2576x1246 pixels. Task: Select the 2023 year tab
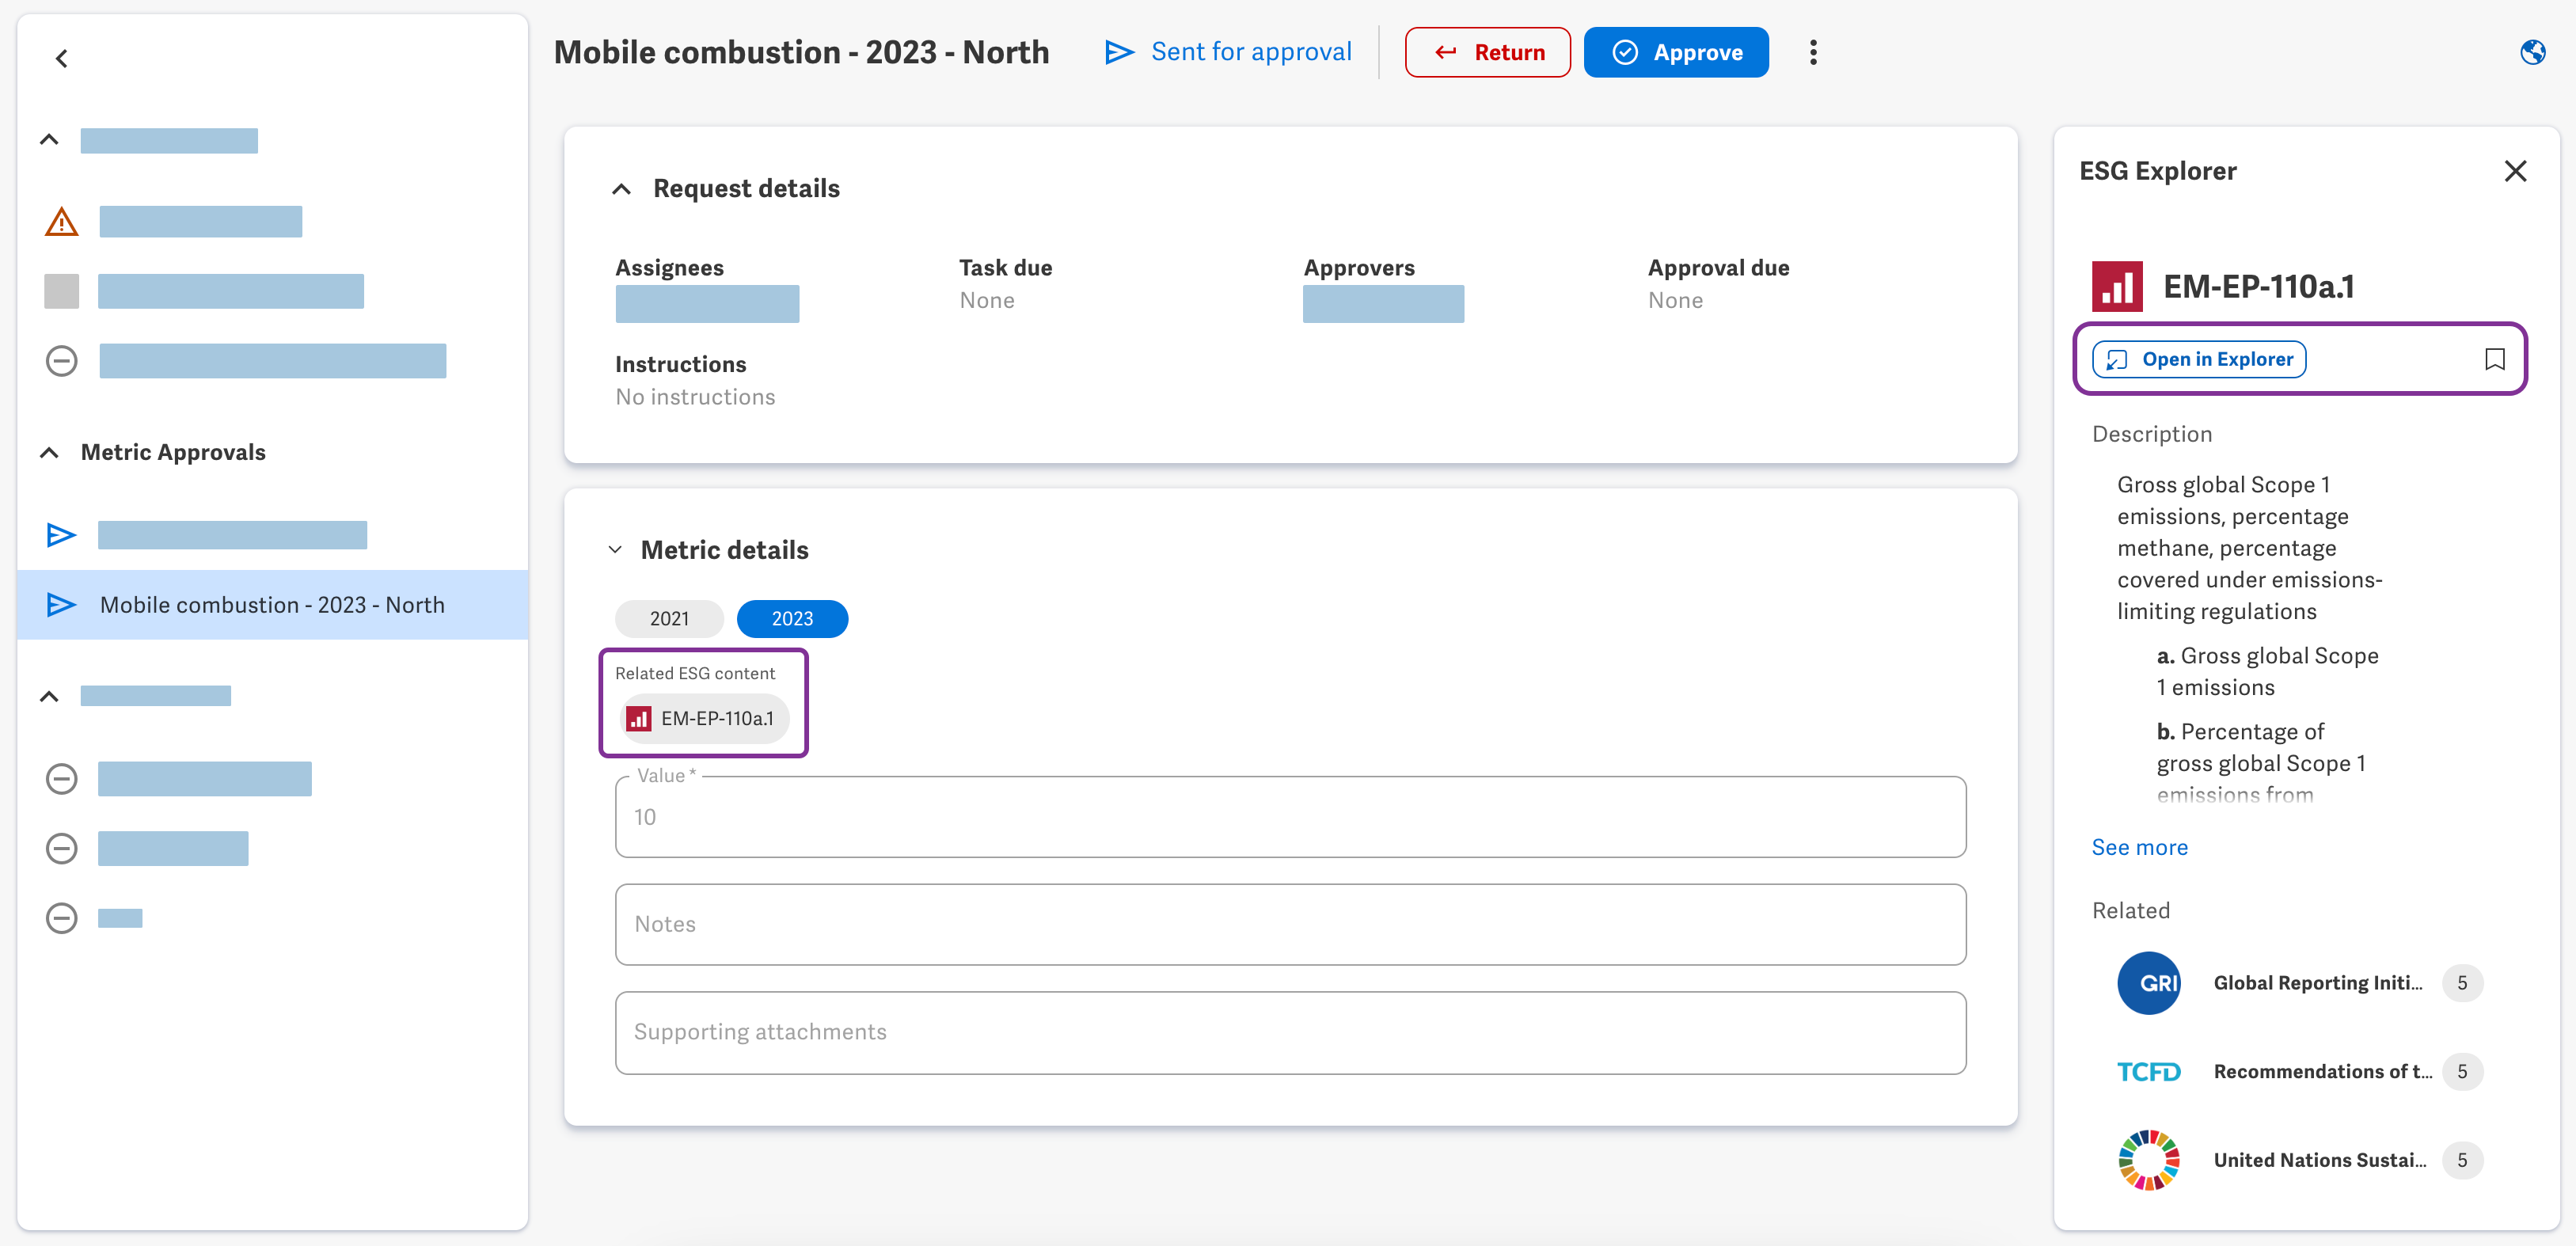792,618
